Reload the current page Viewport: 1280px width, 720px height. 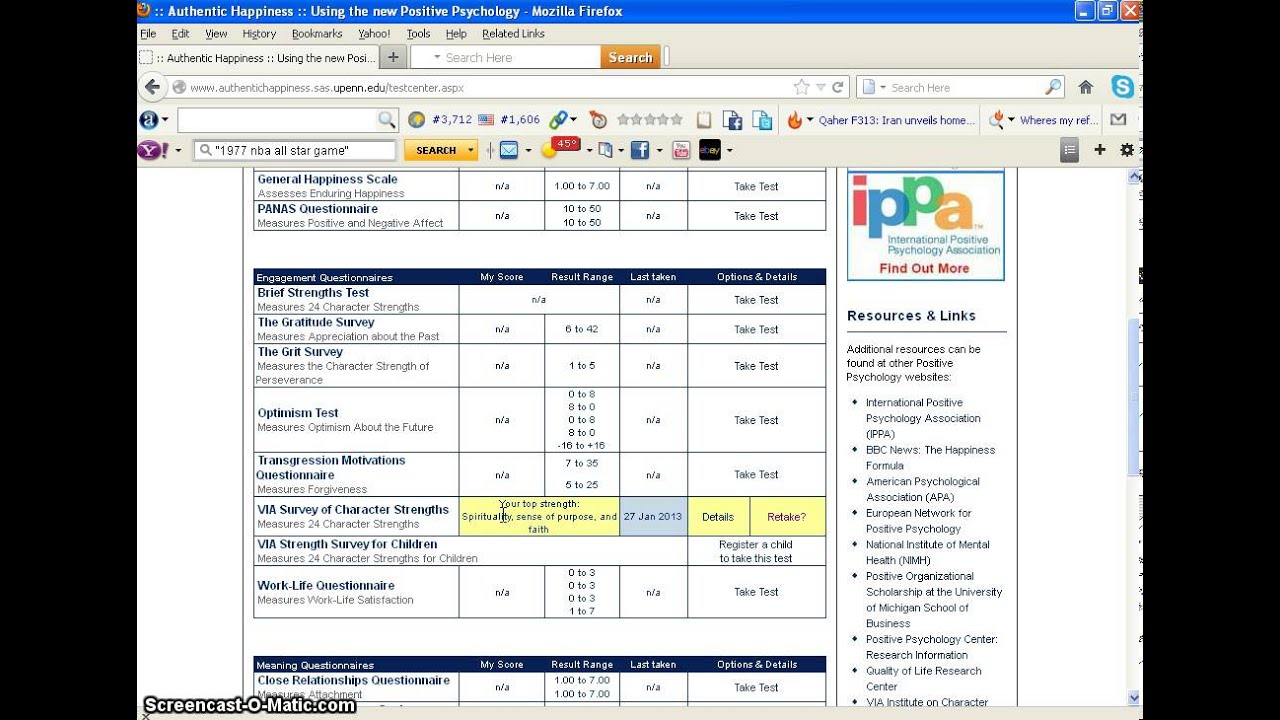point(838,87)
